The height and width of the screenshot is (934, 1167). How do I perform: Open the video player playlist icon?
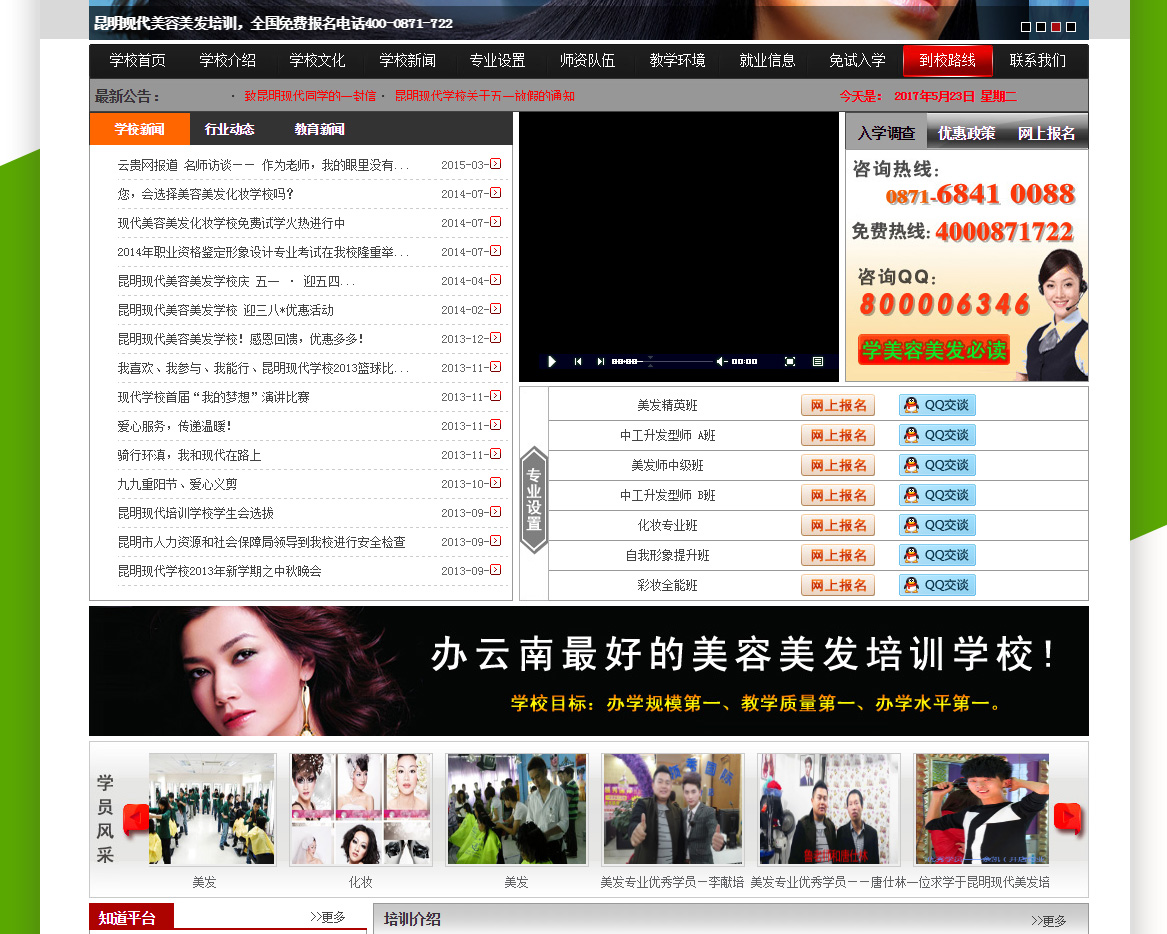(x=818, y=361)
